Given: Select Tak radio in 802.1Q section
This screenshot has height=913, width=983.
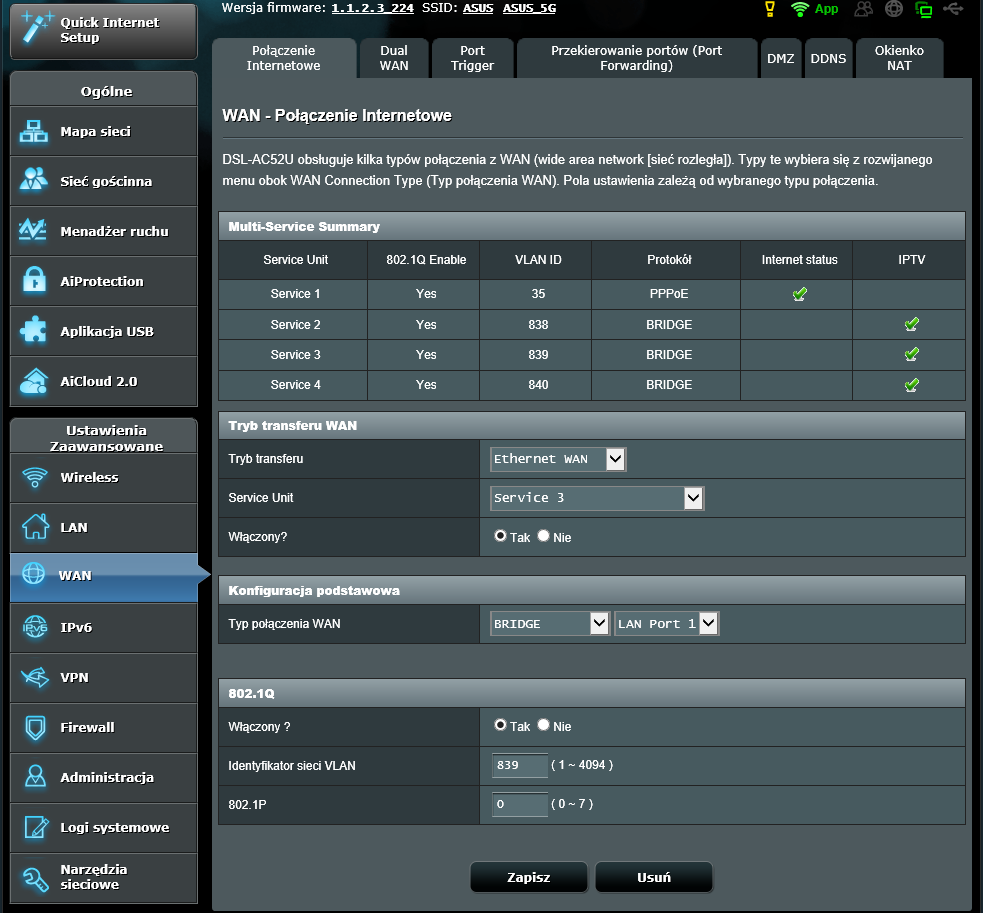Looking at the screenshot, I should click(501, 725).
